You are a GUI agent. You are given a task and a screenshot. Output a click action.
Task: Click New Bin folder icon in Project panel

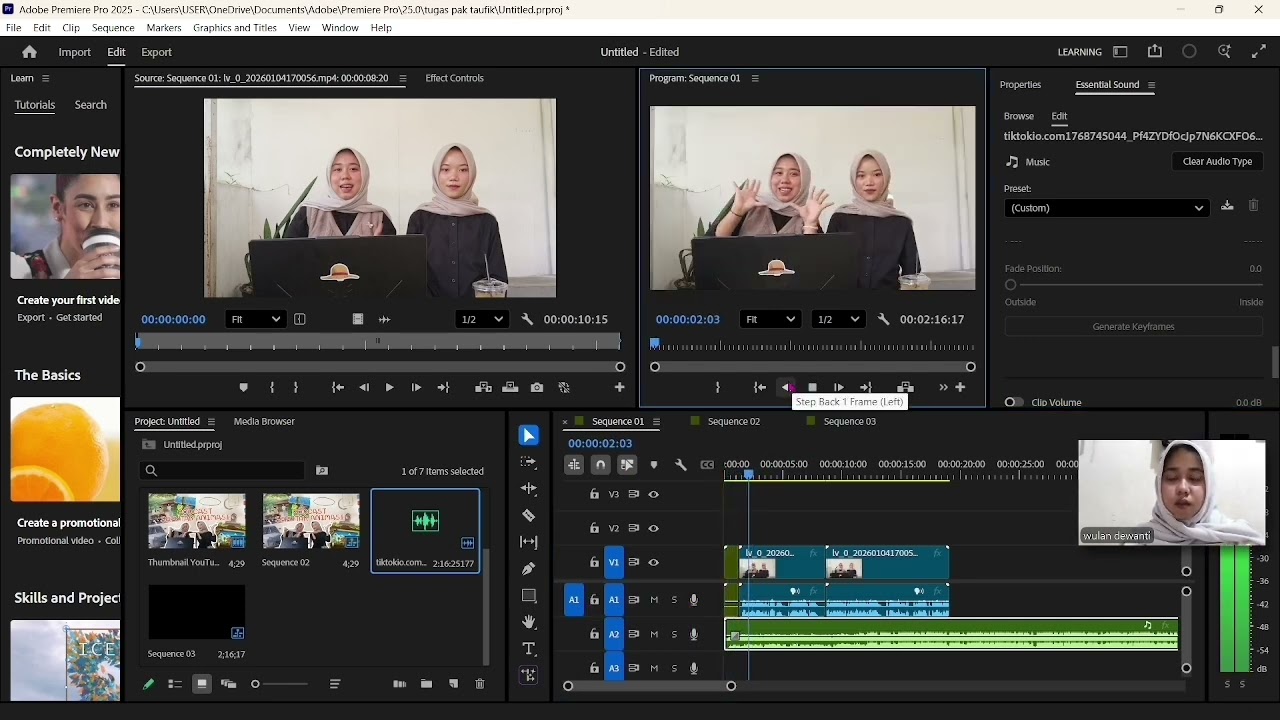tap(426, 684)
